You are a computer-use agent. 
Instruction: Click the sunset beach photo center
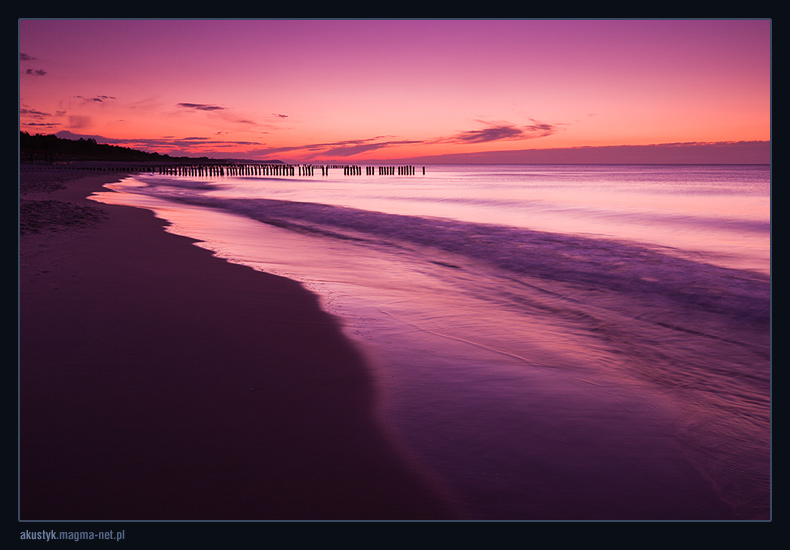pos(395,270)
